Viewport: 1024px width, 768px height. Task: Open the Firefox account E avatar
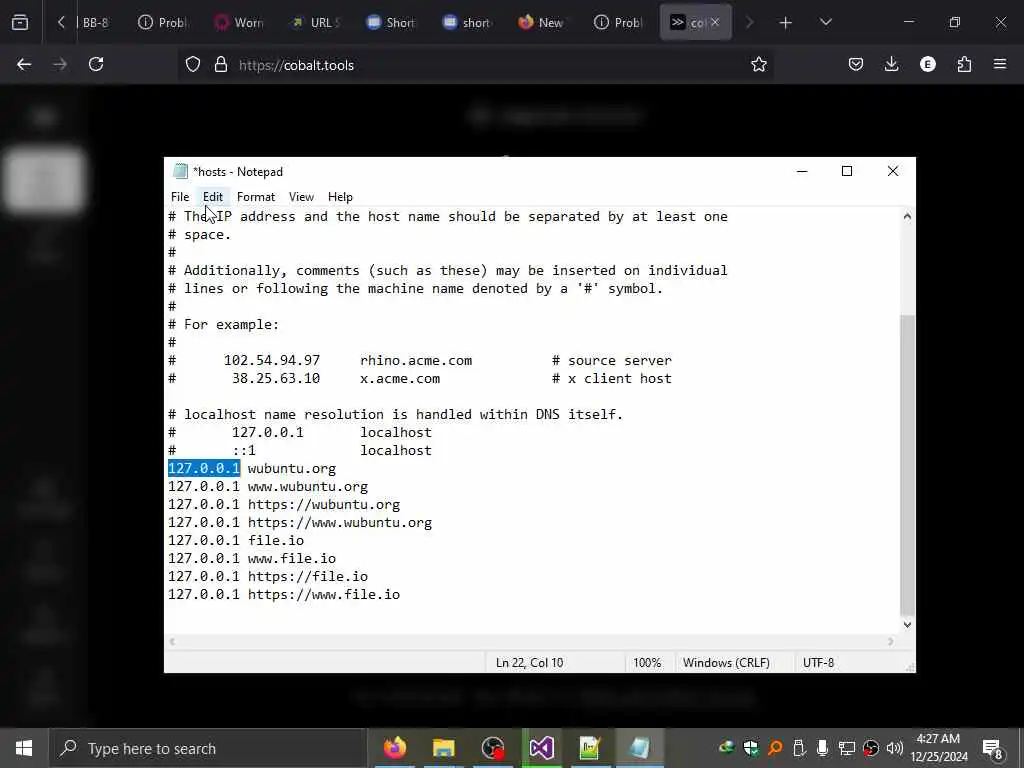coord(927,65)
